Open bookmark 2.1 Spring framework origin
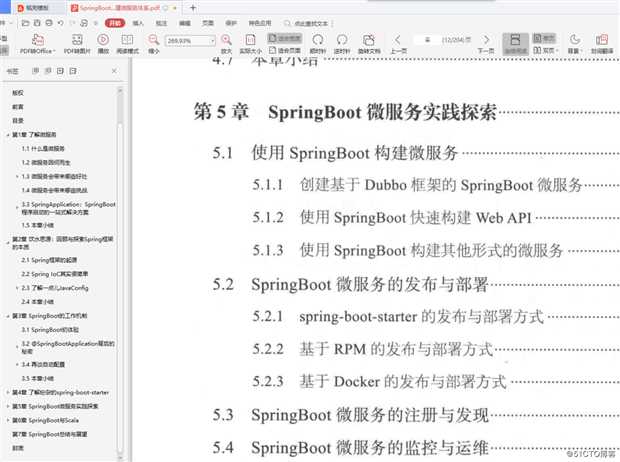This screenshot has width=620, height=462. tap(49, 260)
